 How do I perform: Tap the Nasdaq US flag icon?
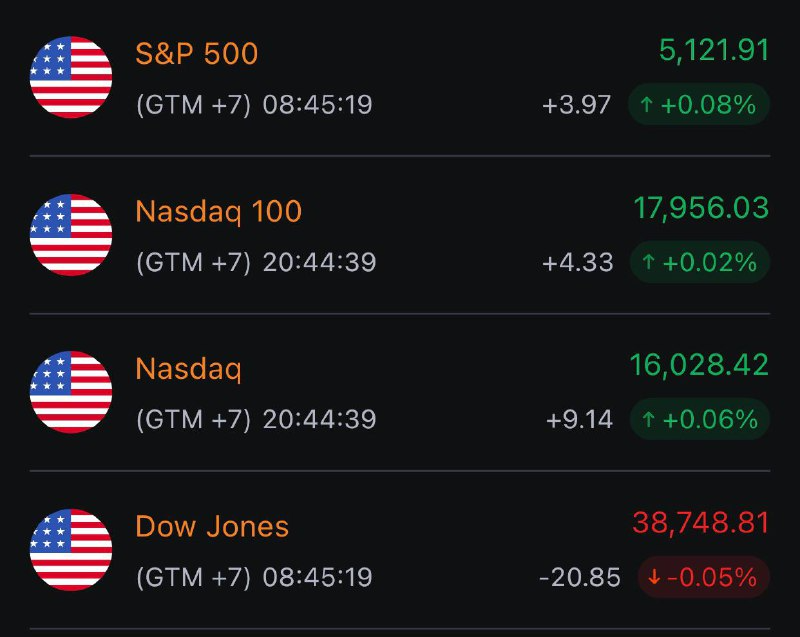coord(71,392)
